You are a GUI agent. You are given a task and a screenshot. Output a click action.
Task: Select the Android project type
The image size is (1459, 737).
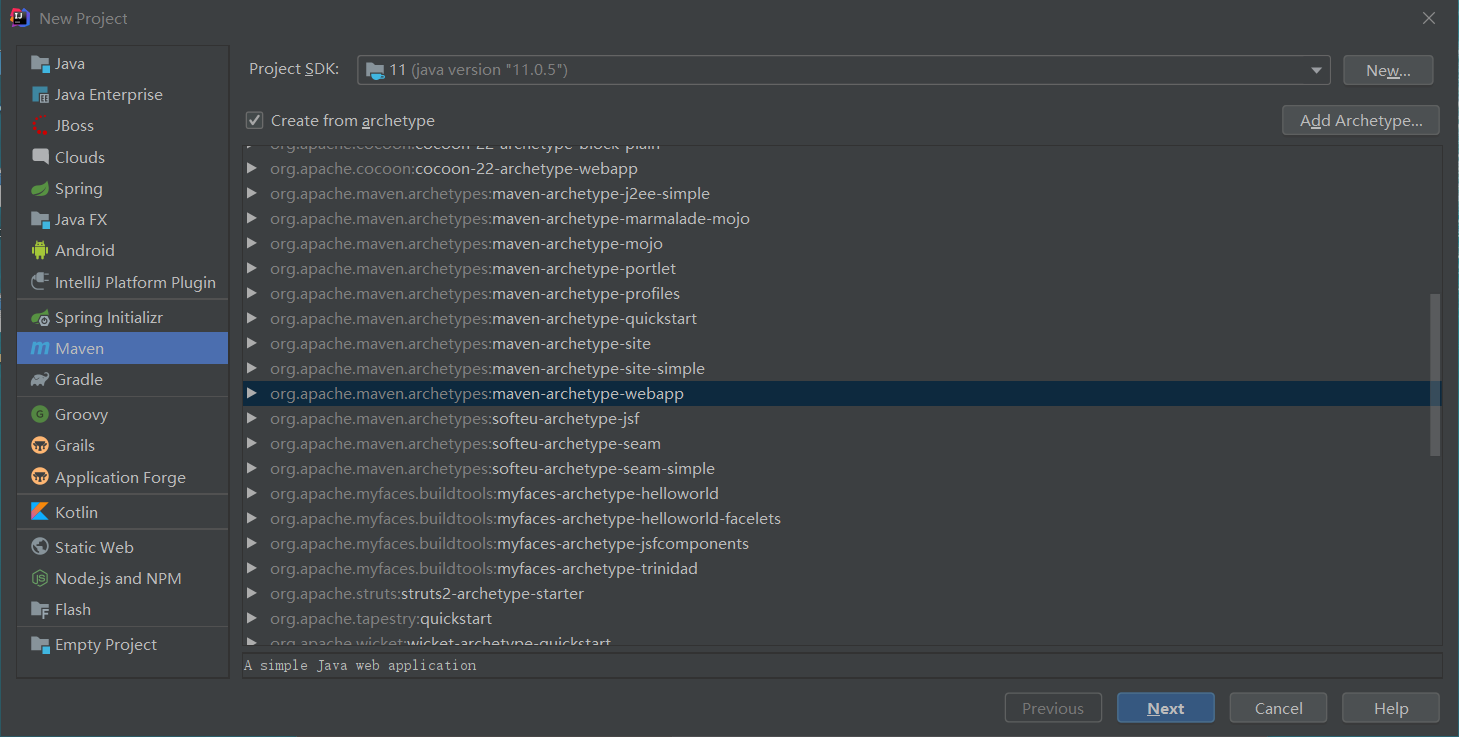tap(84, 250)
